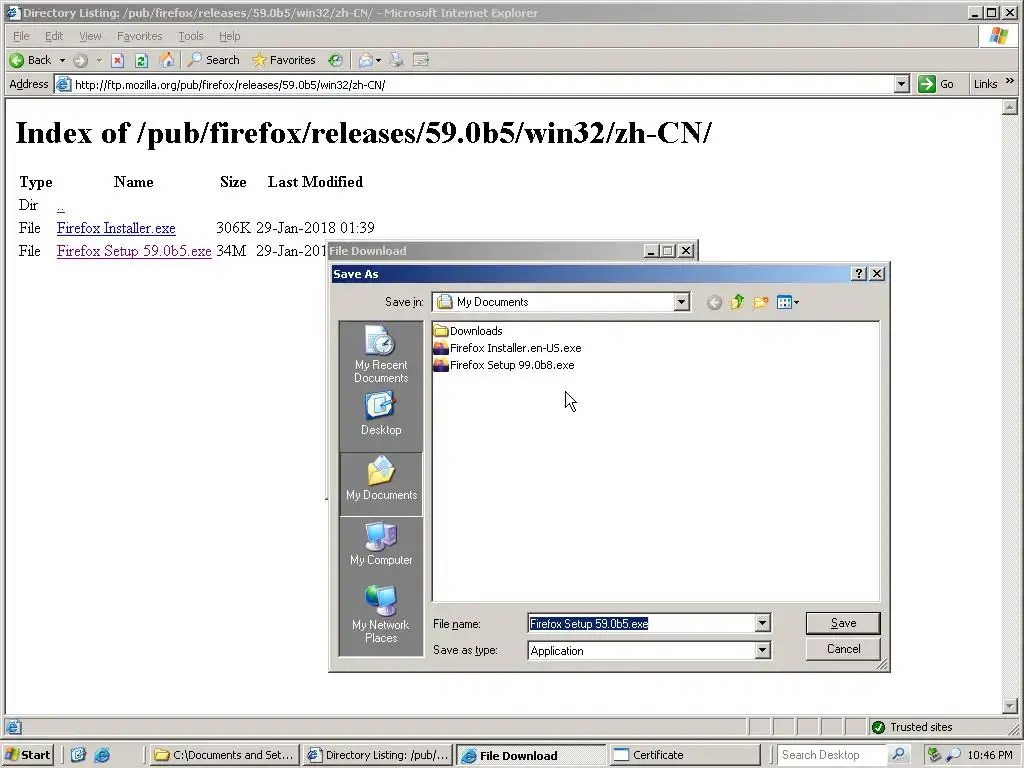The width and height of the screenshot is (1024, 768).
Task: Open the Tools menu
Action: (191, 36)
